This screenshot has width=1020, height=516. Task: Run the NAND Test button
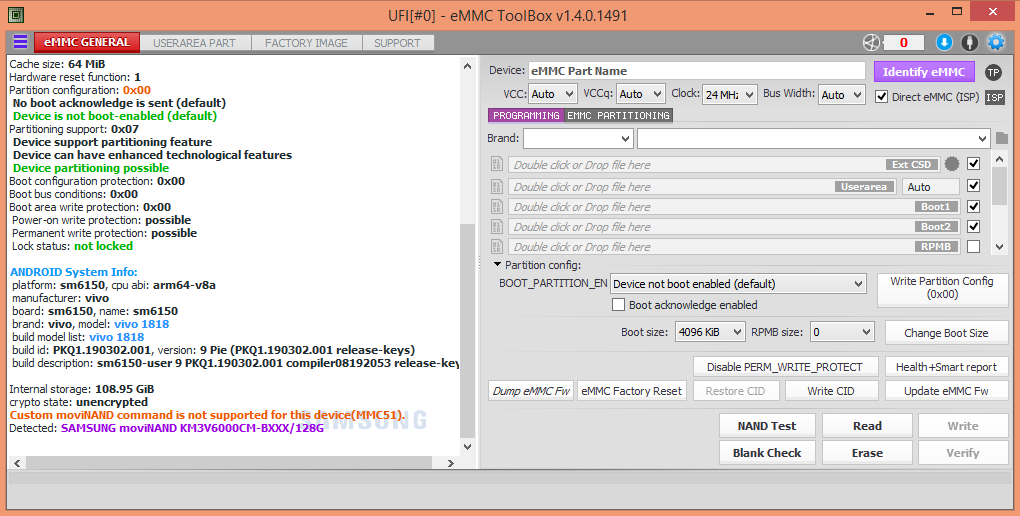[767, 426]
